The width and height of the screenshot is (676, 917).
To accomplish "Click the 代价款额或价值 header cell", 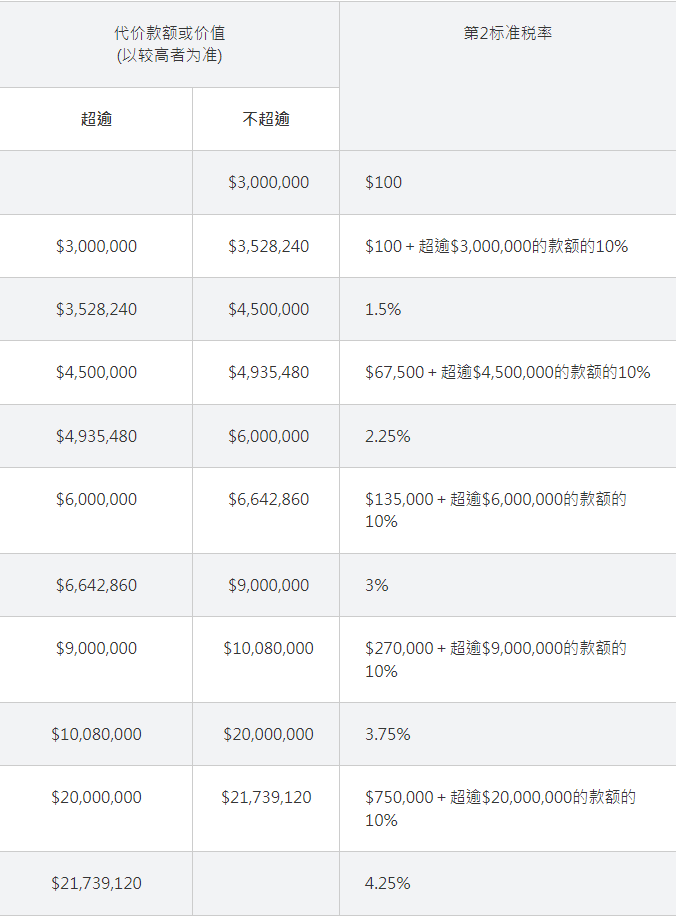I will pos(169,44).
